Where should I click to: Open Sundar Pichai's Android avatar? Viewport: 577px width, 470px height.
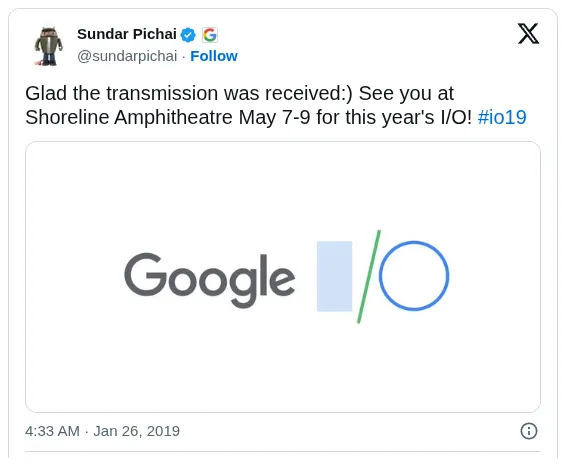coord(49,46)
